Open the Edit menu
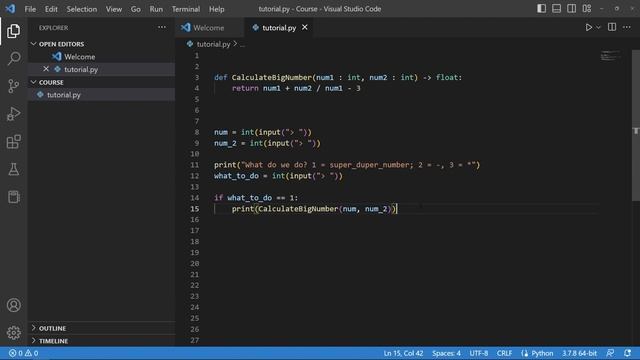Screen dimensions: 640x360 51,9
